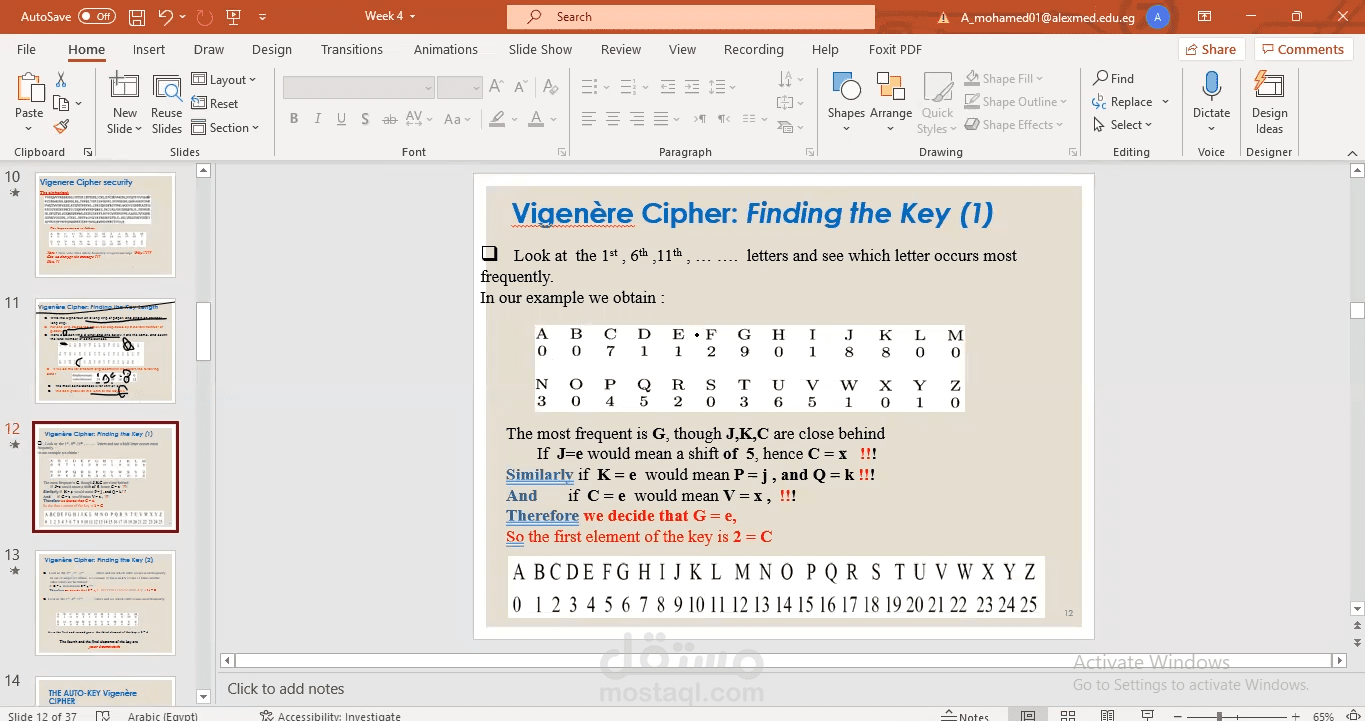Click the Share button

point(1210,49)
